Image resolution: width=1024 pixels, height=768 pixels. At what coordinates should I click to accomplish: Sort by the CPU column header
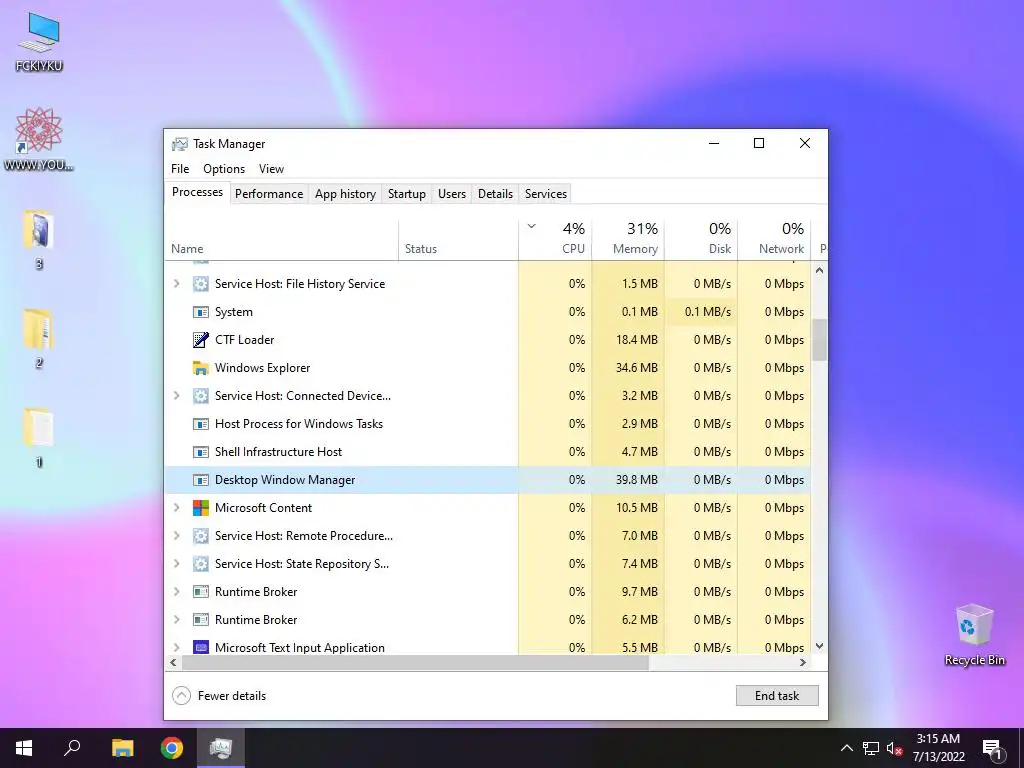[555, 240]
